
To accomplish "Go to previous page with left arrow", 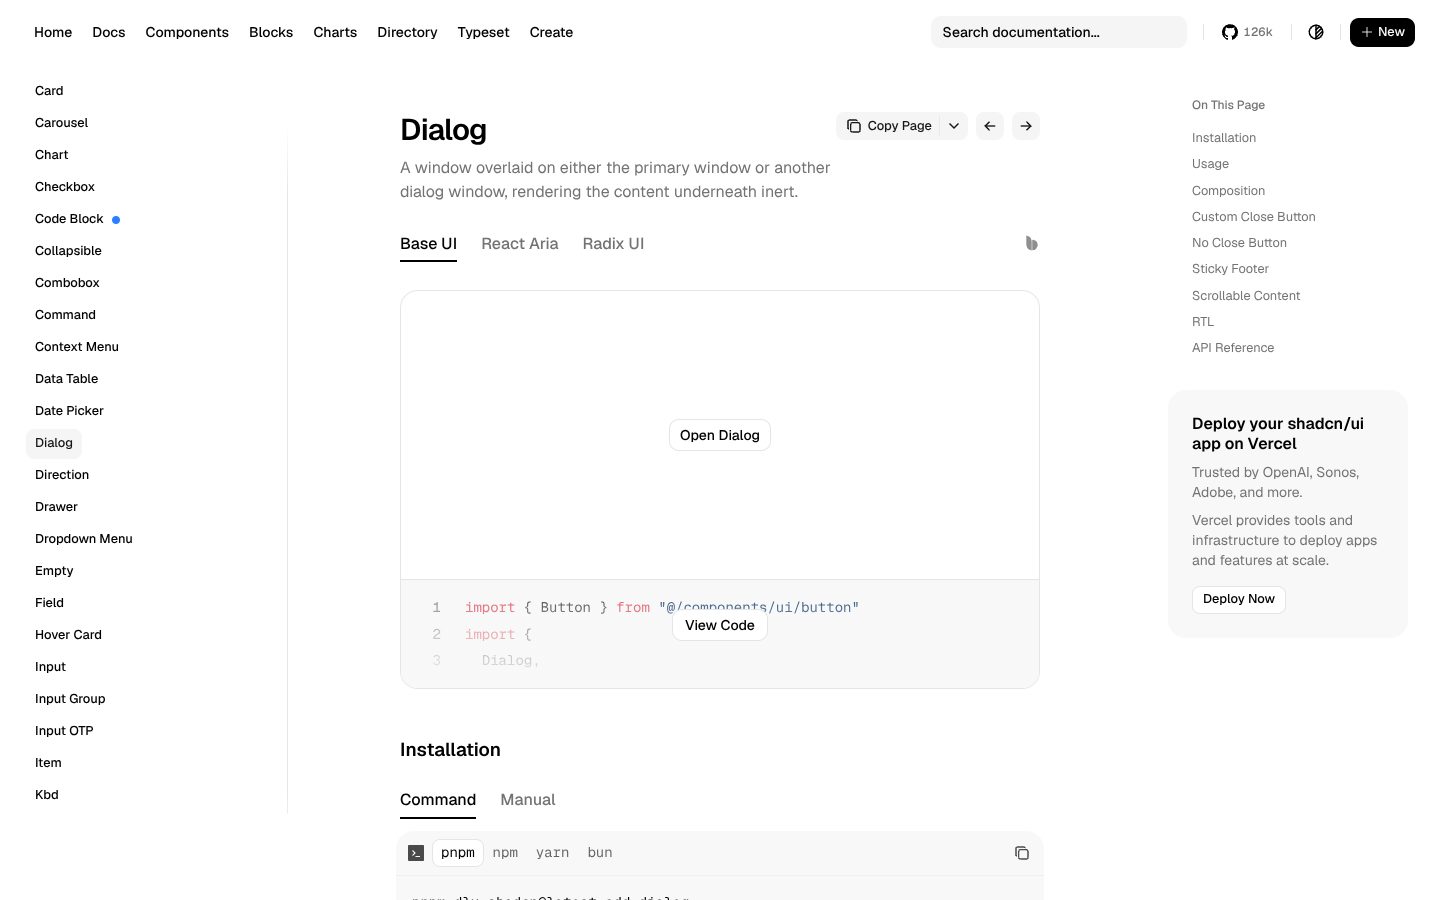I will [x=990, y=126].
